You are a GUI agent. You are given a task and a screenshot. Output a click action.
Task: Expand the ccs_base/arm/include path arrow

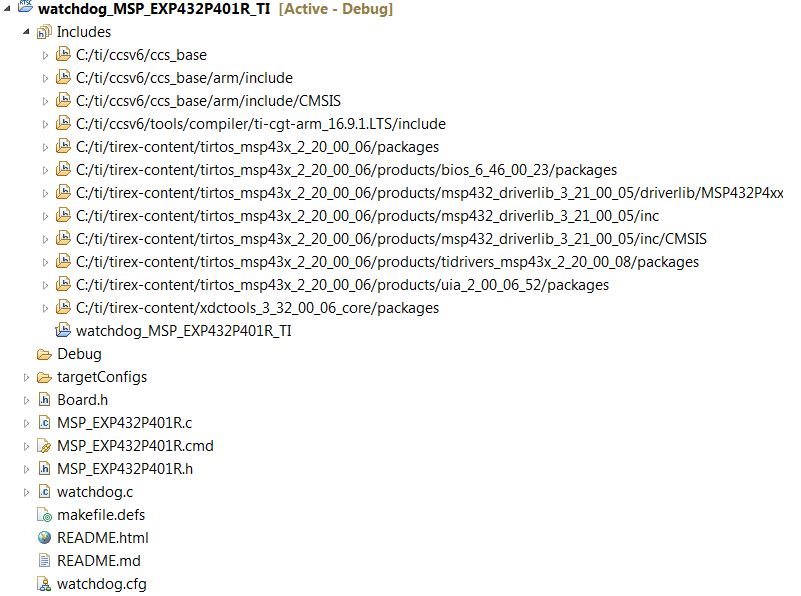coord(45,78)
